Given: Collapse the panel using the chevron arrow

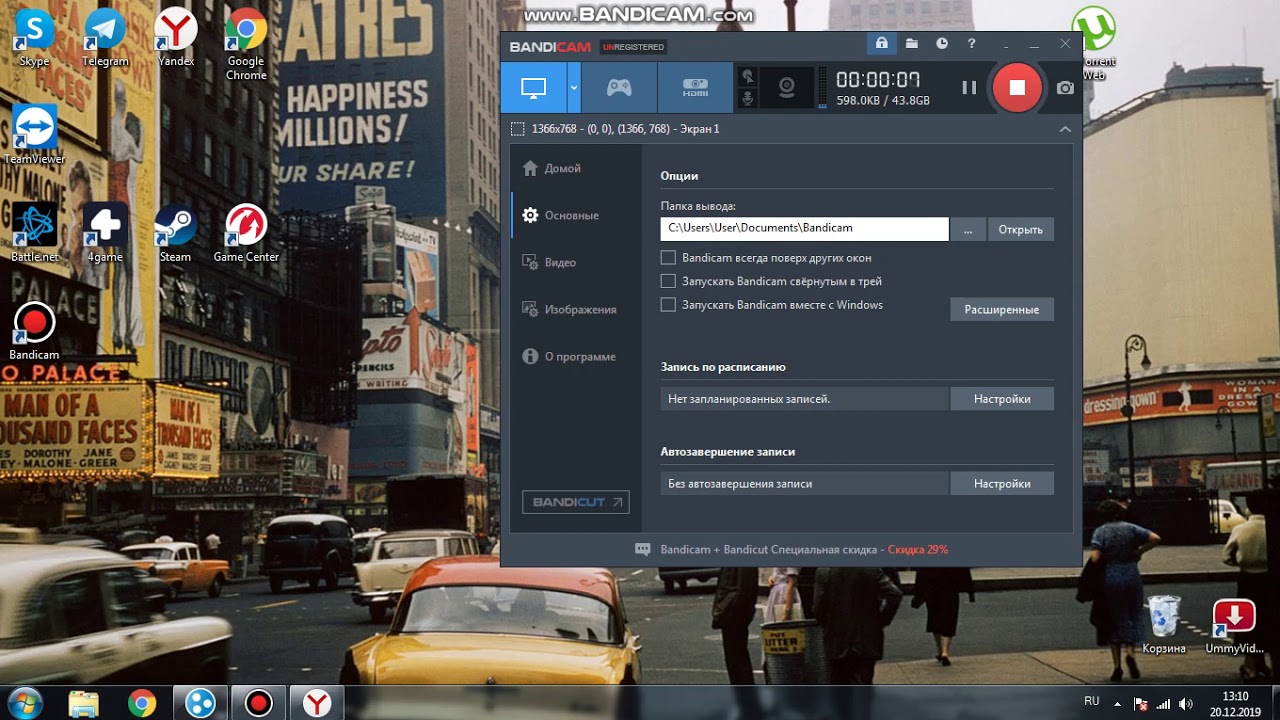Looking at the screenshot, I should [1064, 129].
